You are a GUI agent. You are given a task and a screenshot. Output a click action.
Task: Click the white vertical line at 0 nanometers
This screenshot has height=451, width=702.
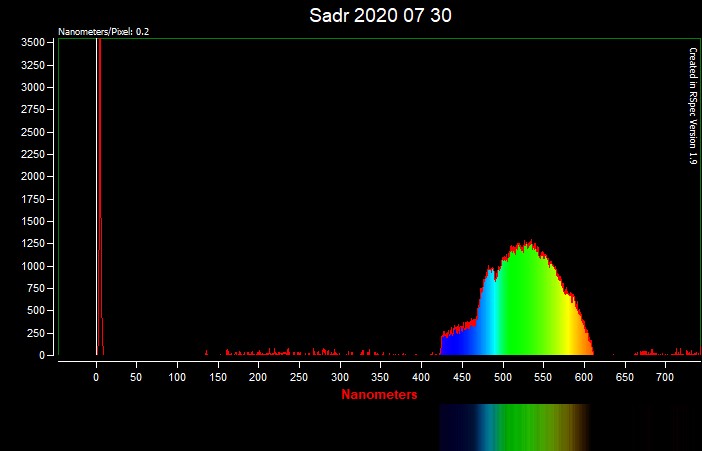click(x=96, y=200)
